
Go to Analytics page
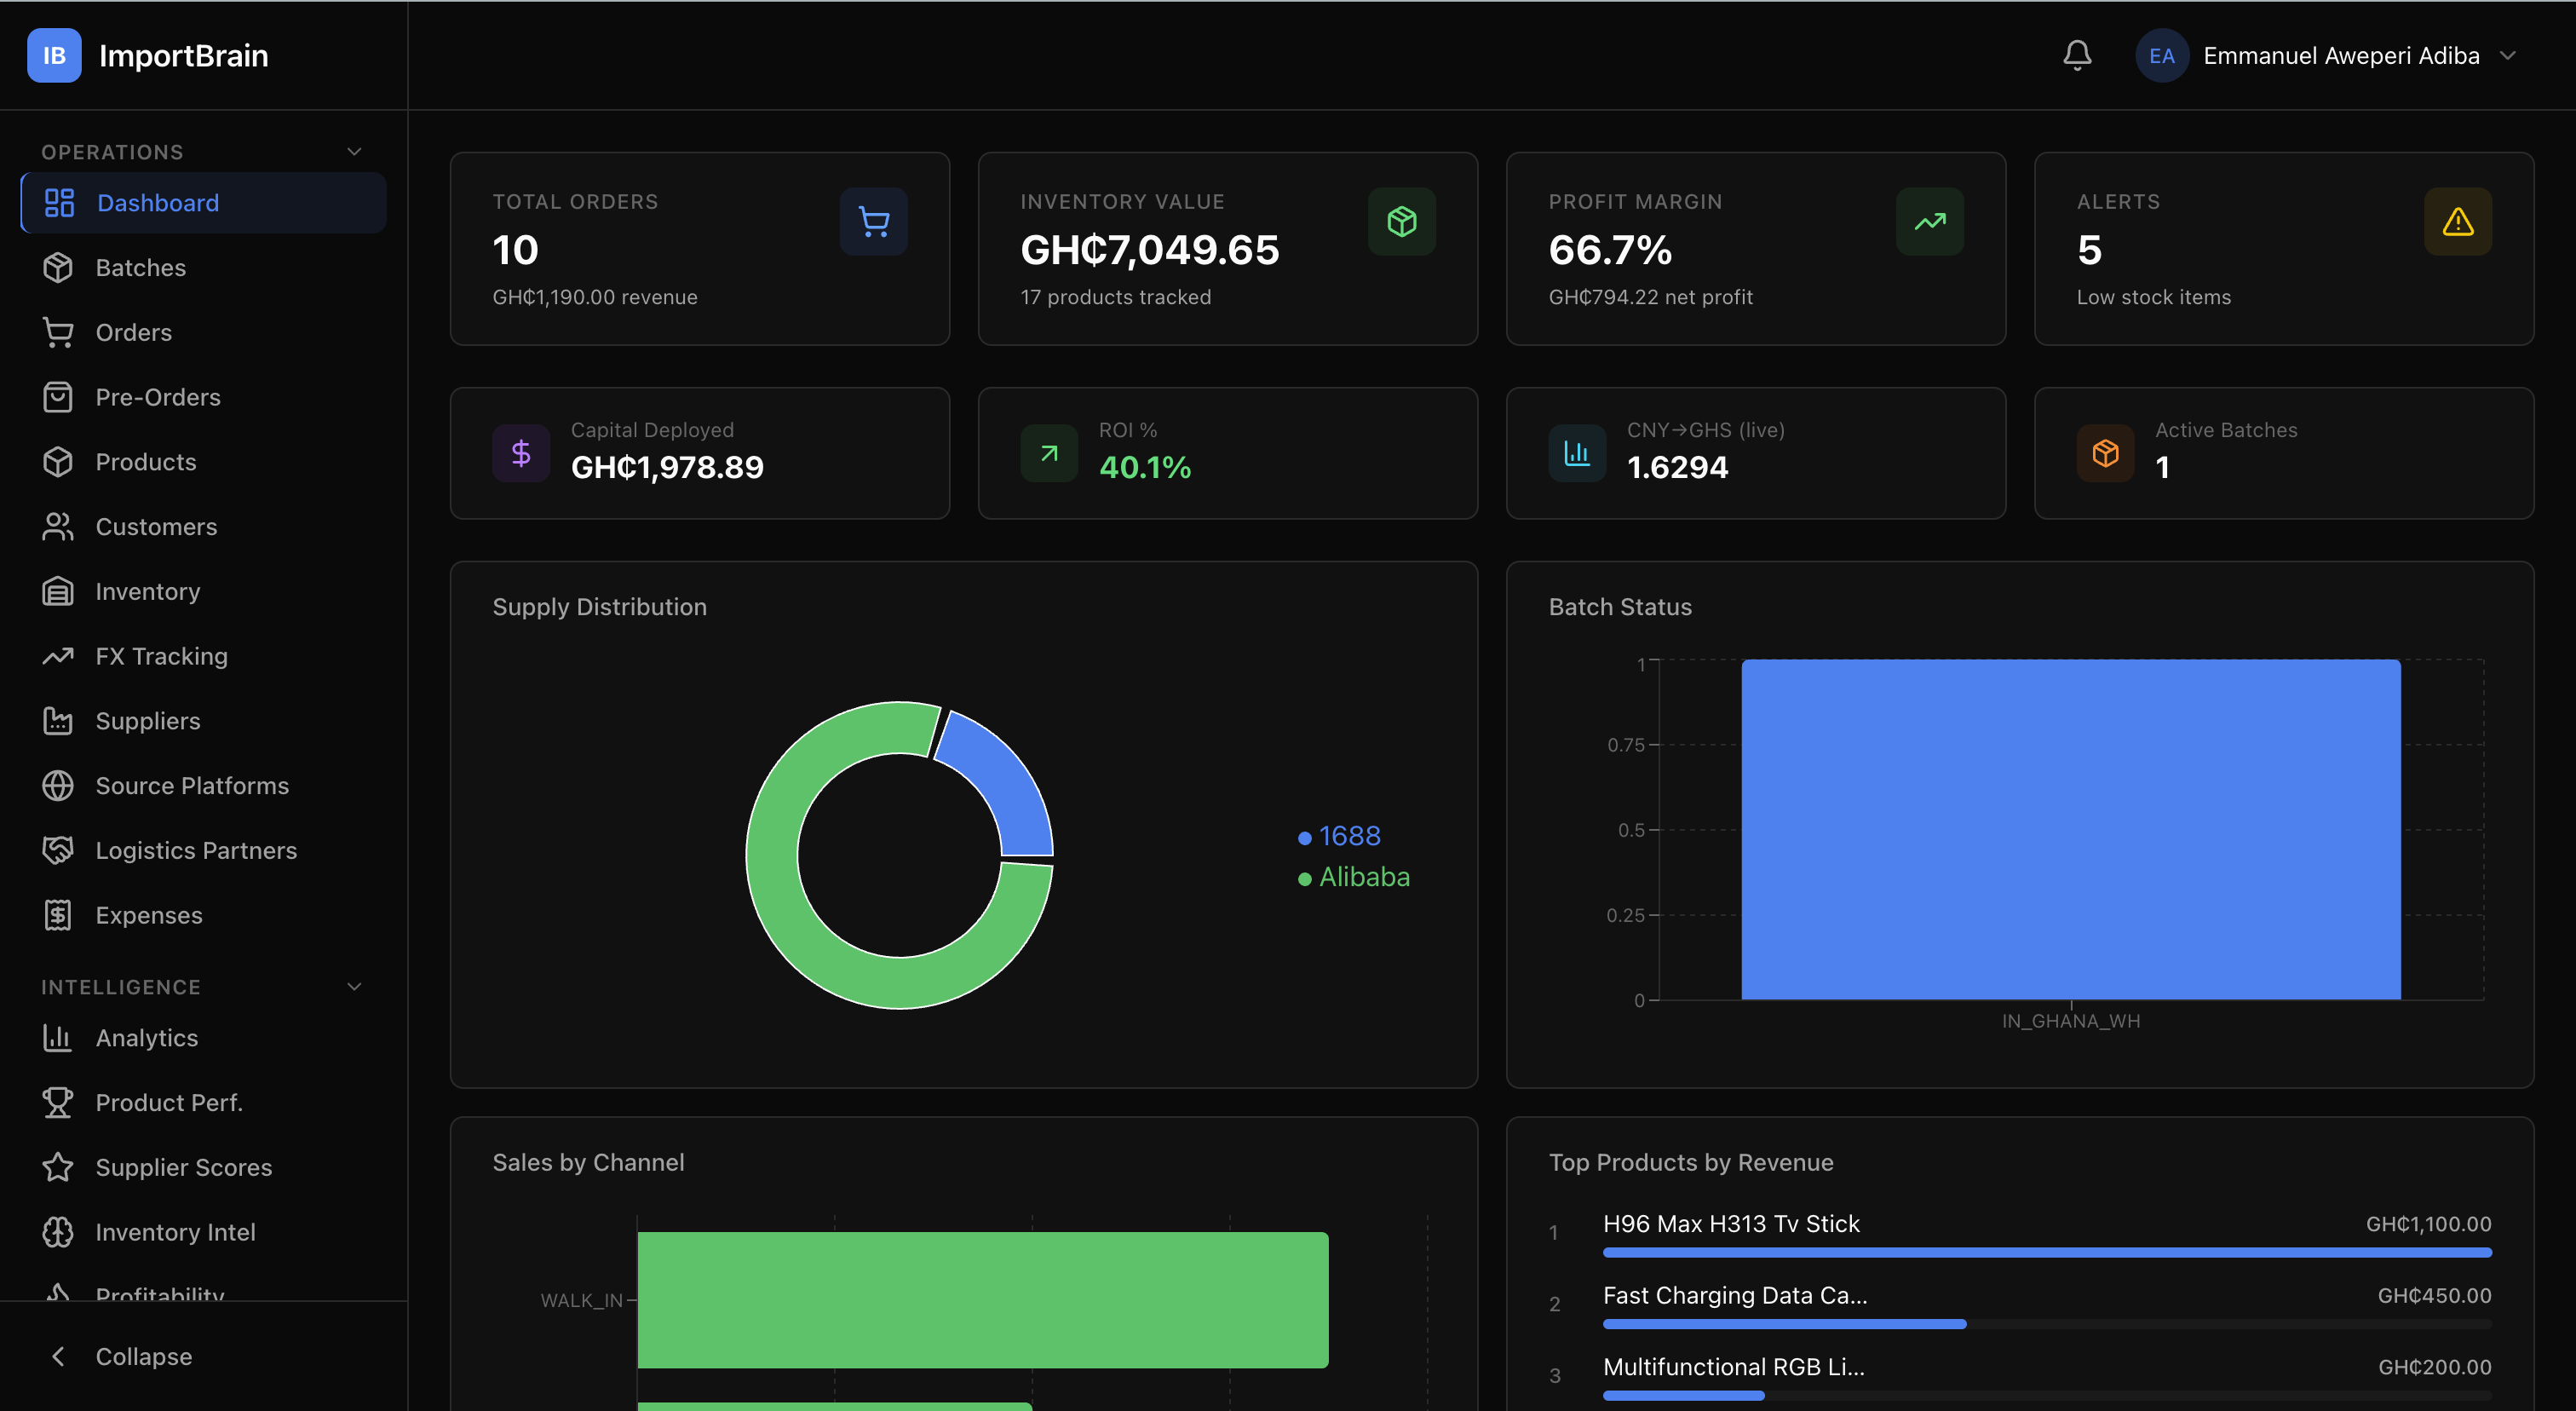203,1037
